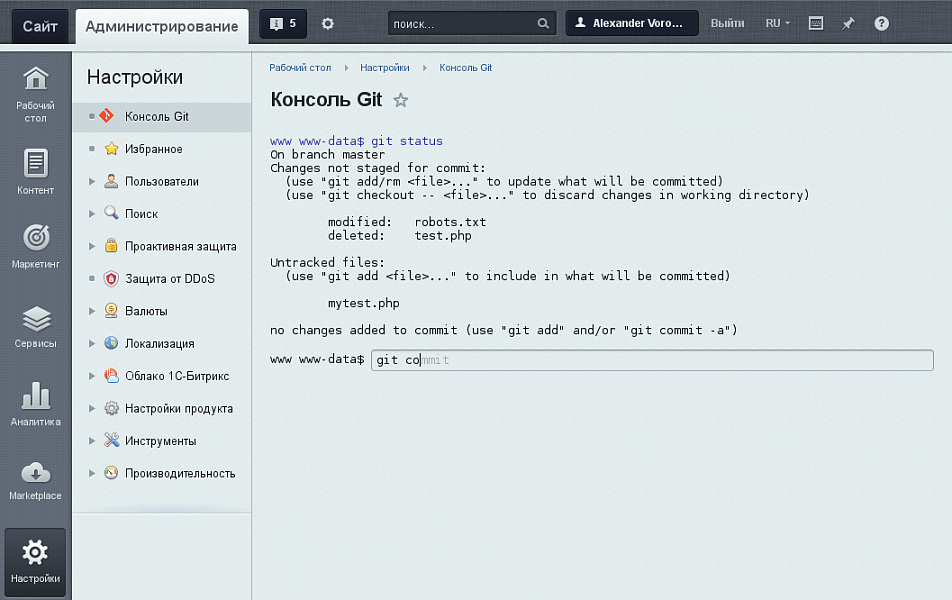This screenshot has width=952, height=600.
Task: Switch to the Администрирование tab
Action: coord(162,26)
